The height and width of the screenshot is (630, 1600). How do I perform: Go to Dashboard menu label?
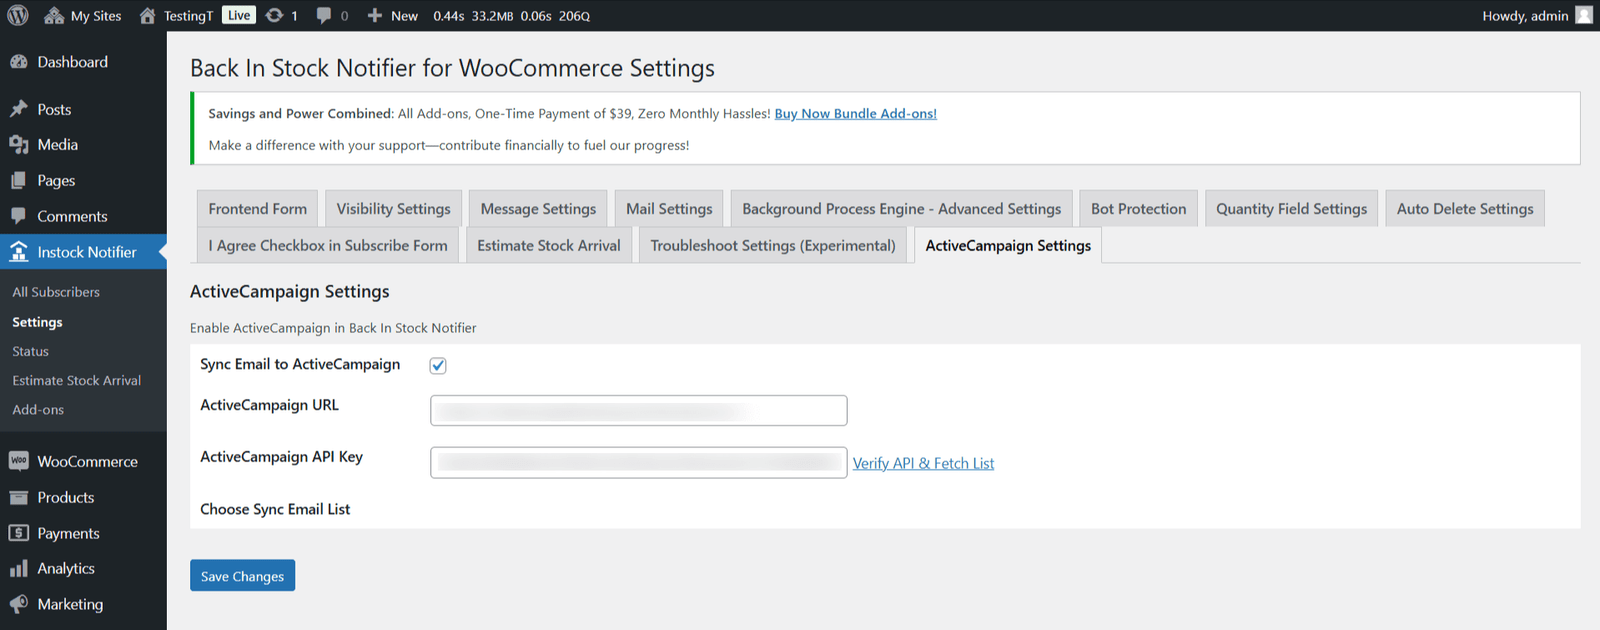tap(73, 62)
